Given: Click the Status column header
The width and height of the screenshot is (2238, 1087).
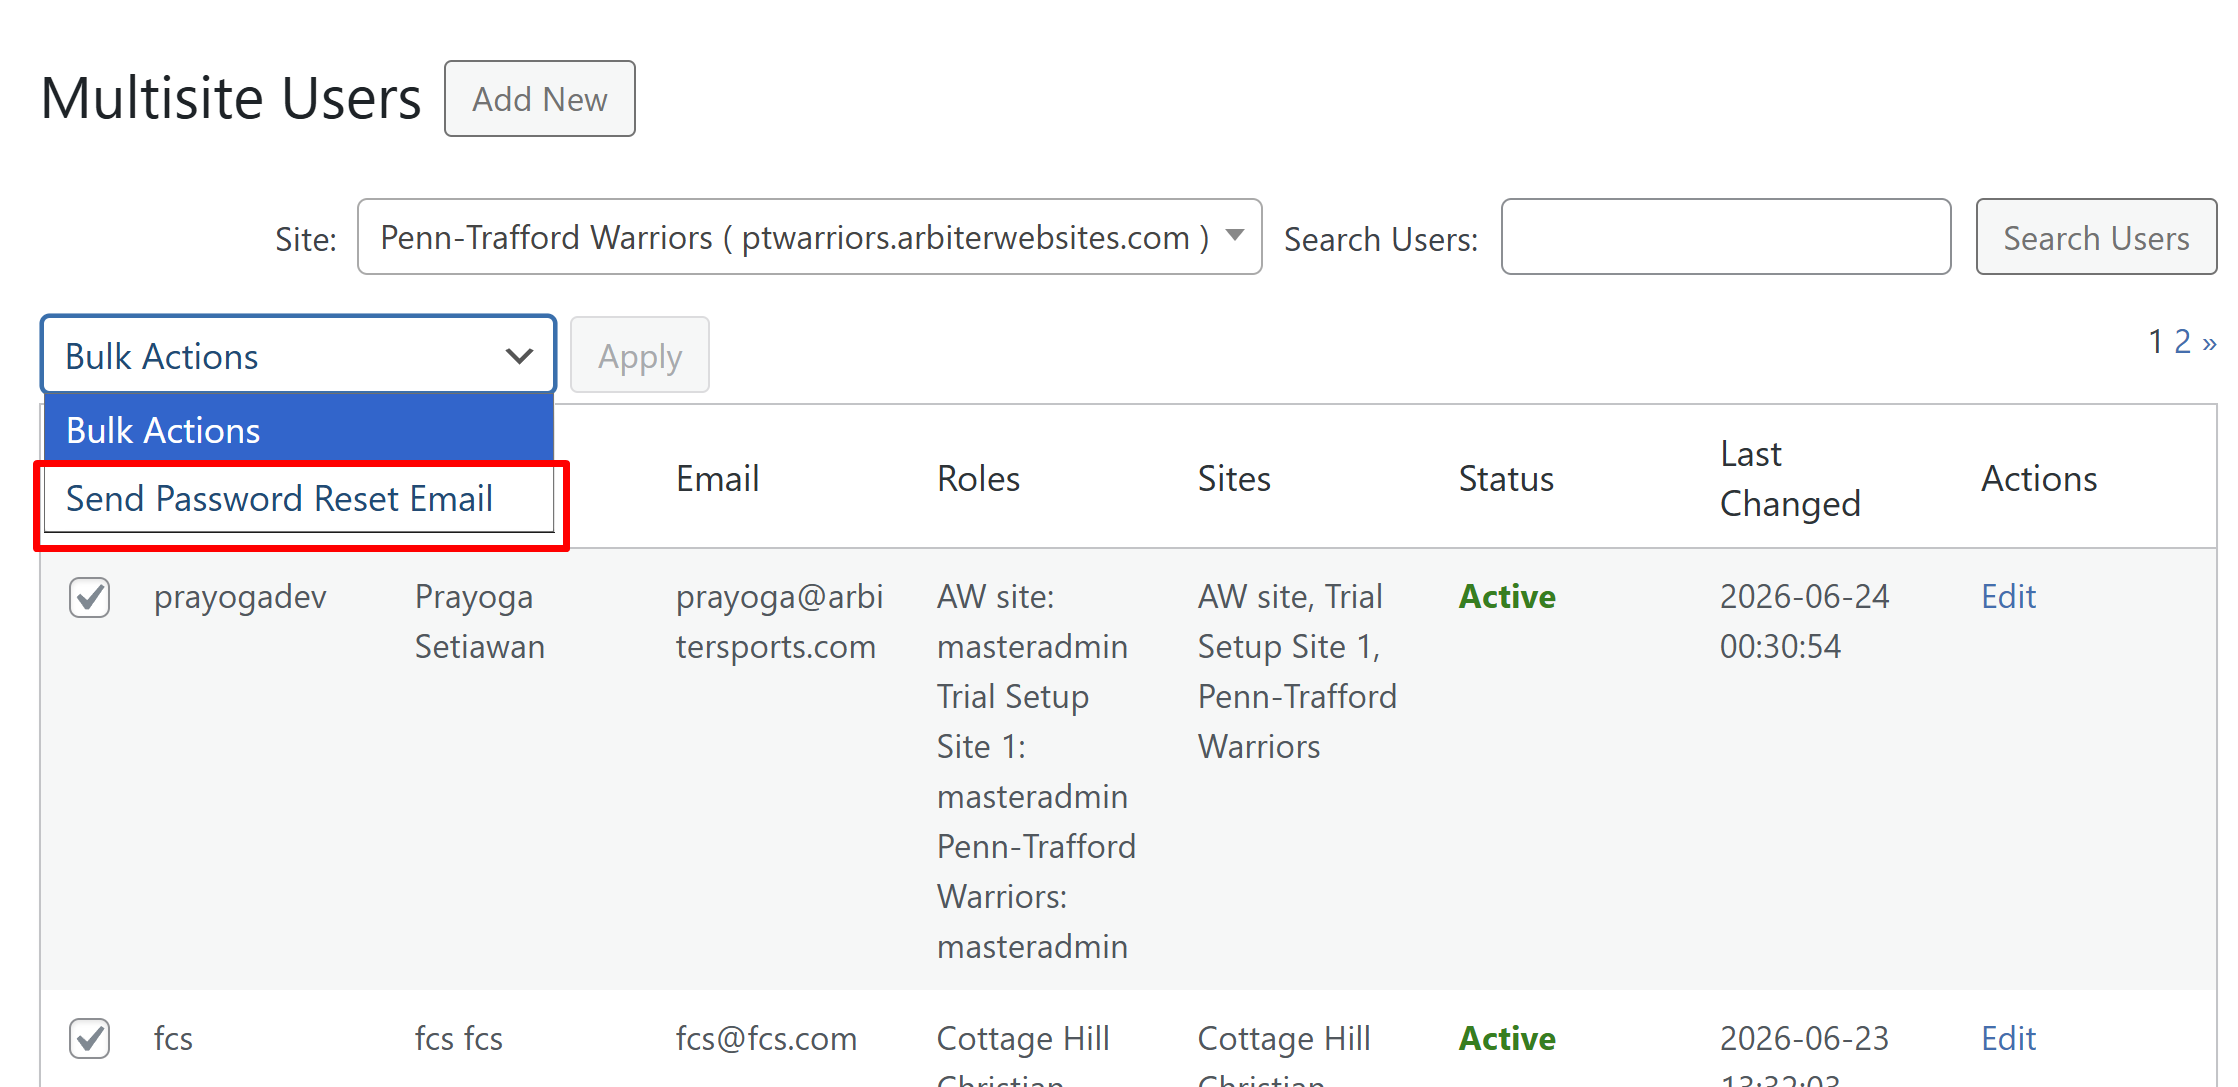Looking at the screenshot, I should (x=1506, y=478).
